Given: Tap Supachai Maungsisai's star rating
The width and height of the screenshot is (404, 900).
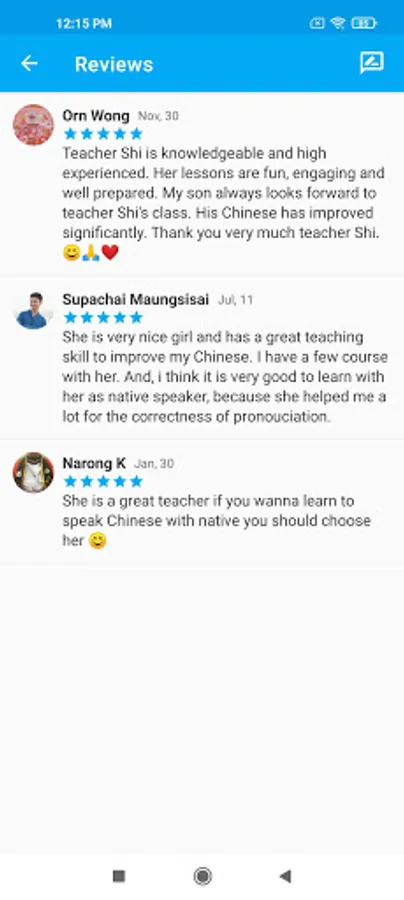Looking at the screenshot, I should click(103, 317).
